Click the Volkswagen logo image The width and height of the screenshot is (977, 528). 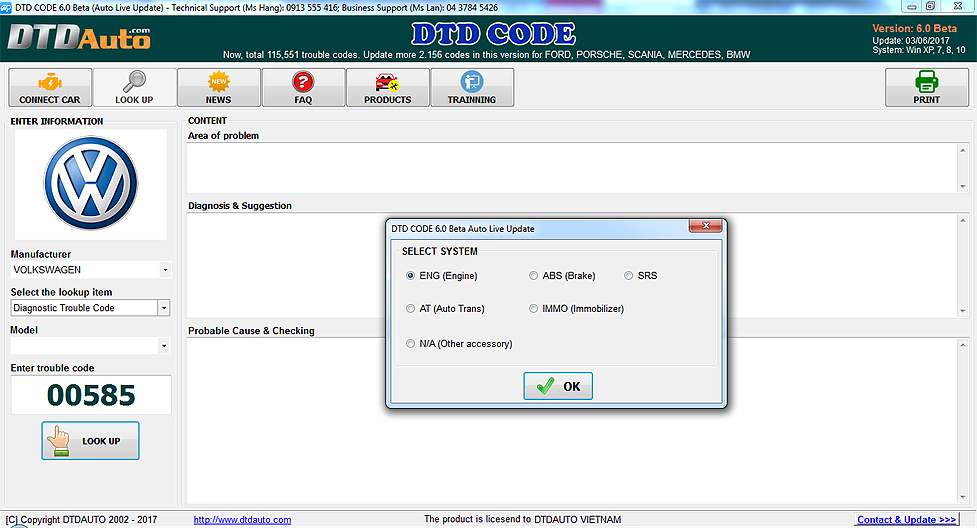point(91,183)
